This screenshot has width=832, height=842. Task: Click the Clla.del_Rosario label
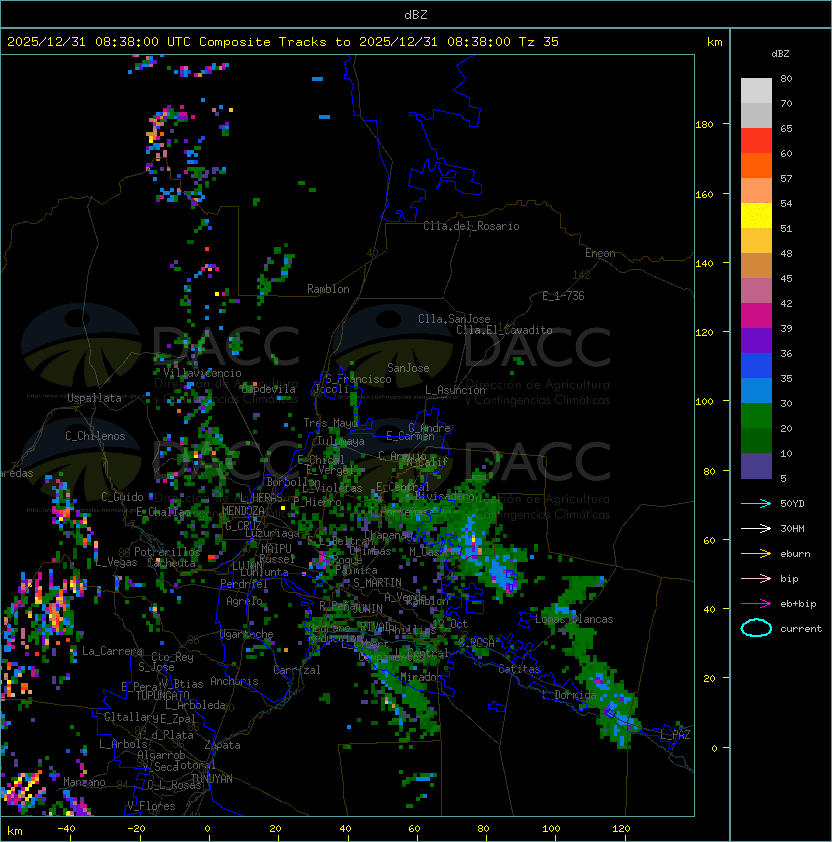click(x=471, y=226)
